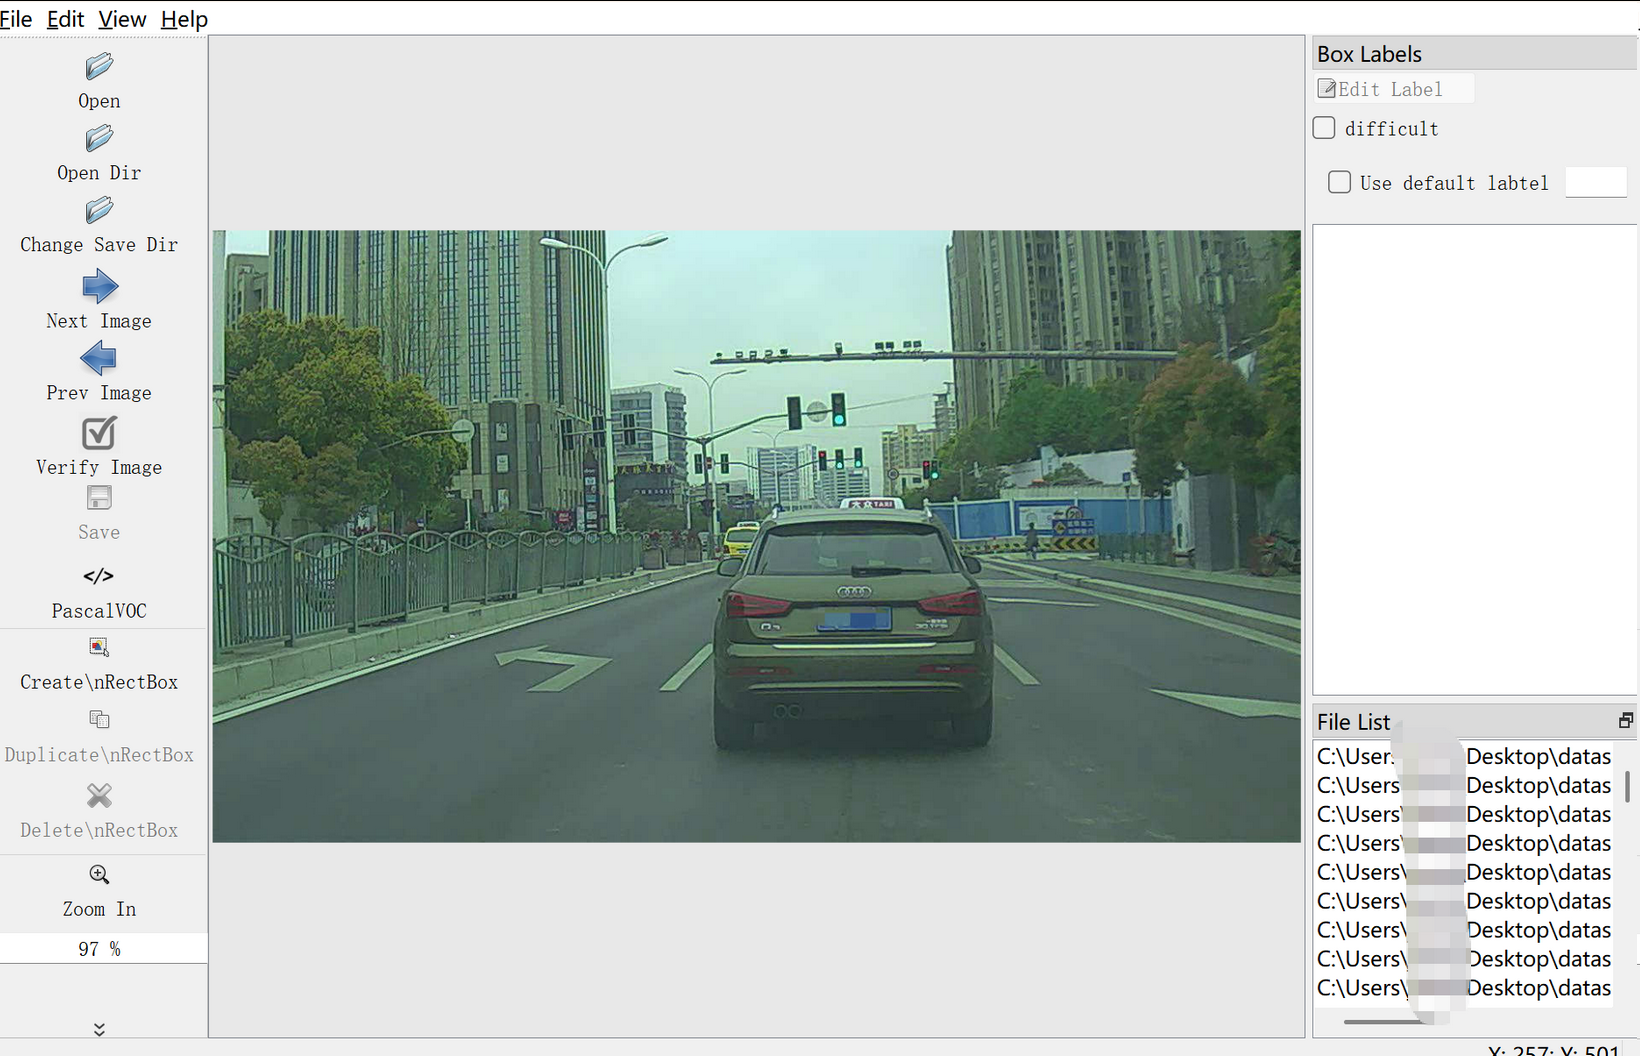The width and height of the screenshot is (1640, 1056).
Task: Click the Verify Image label
Action: [99, 467]
